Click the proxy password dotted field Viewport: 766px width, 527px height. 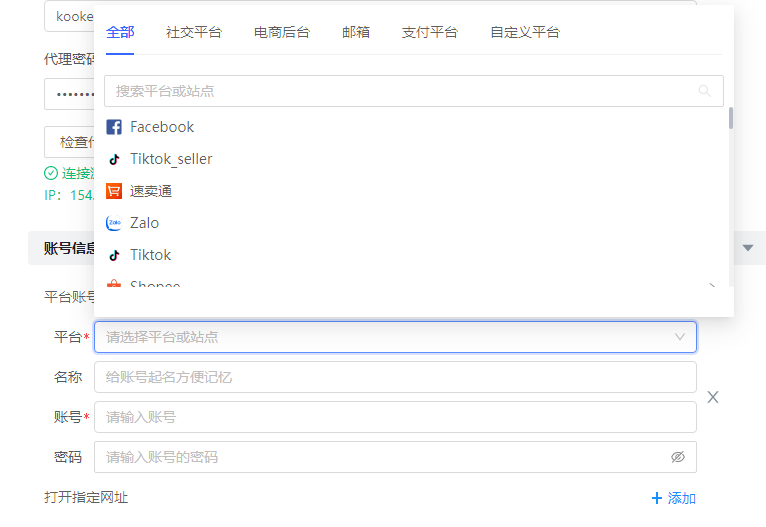[x=69, y=94]
